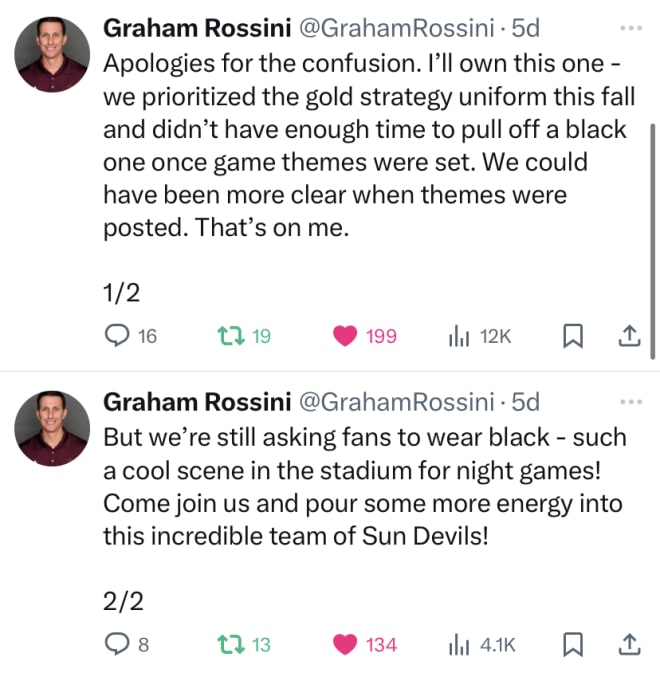660x673 pixels.
Task: Open the 5d timestamp of second tweet
Action: (x=525, y=402)
